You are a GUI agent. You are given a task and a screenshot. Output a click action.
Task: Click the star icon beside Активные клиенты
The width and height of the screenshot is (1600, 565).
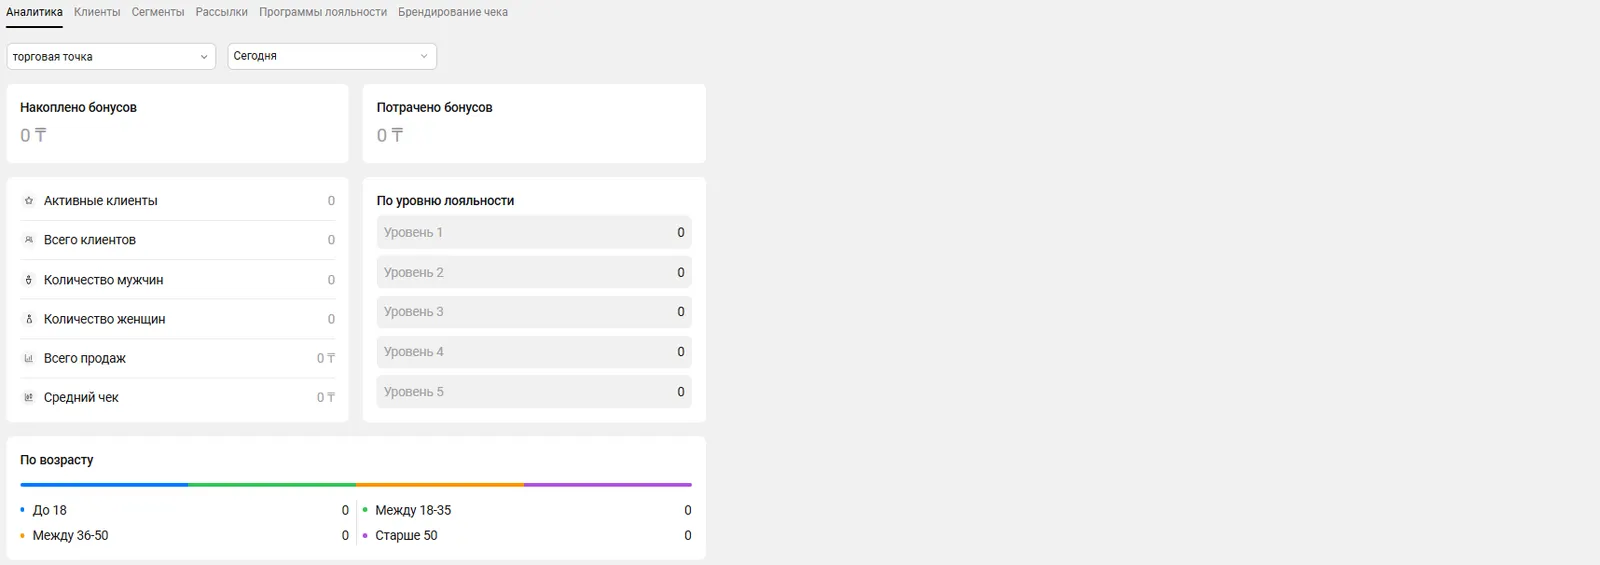point(29,201)
